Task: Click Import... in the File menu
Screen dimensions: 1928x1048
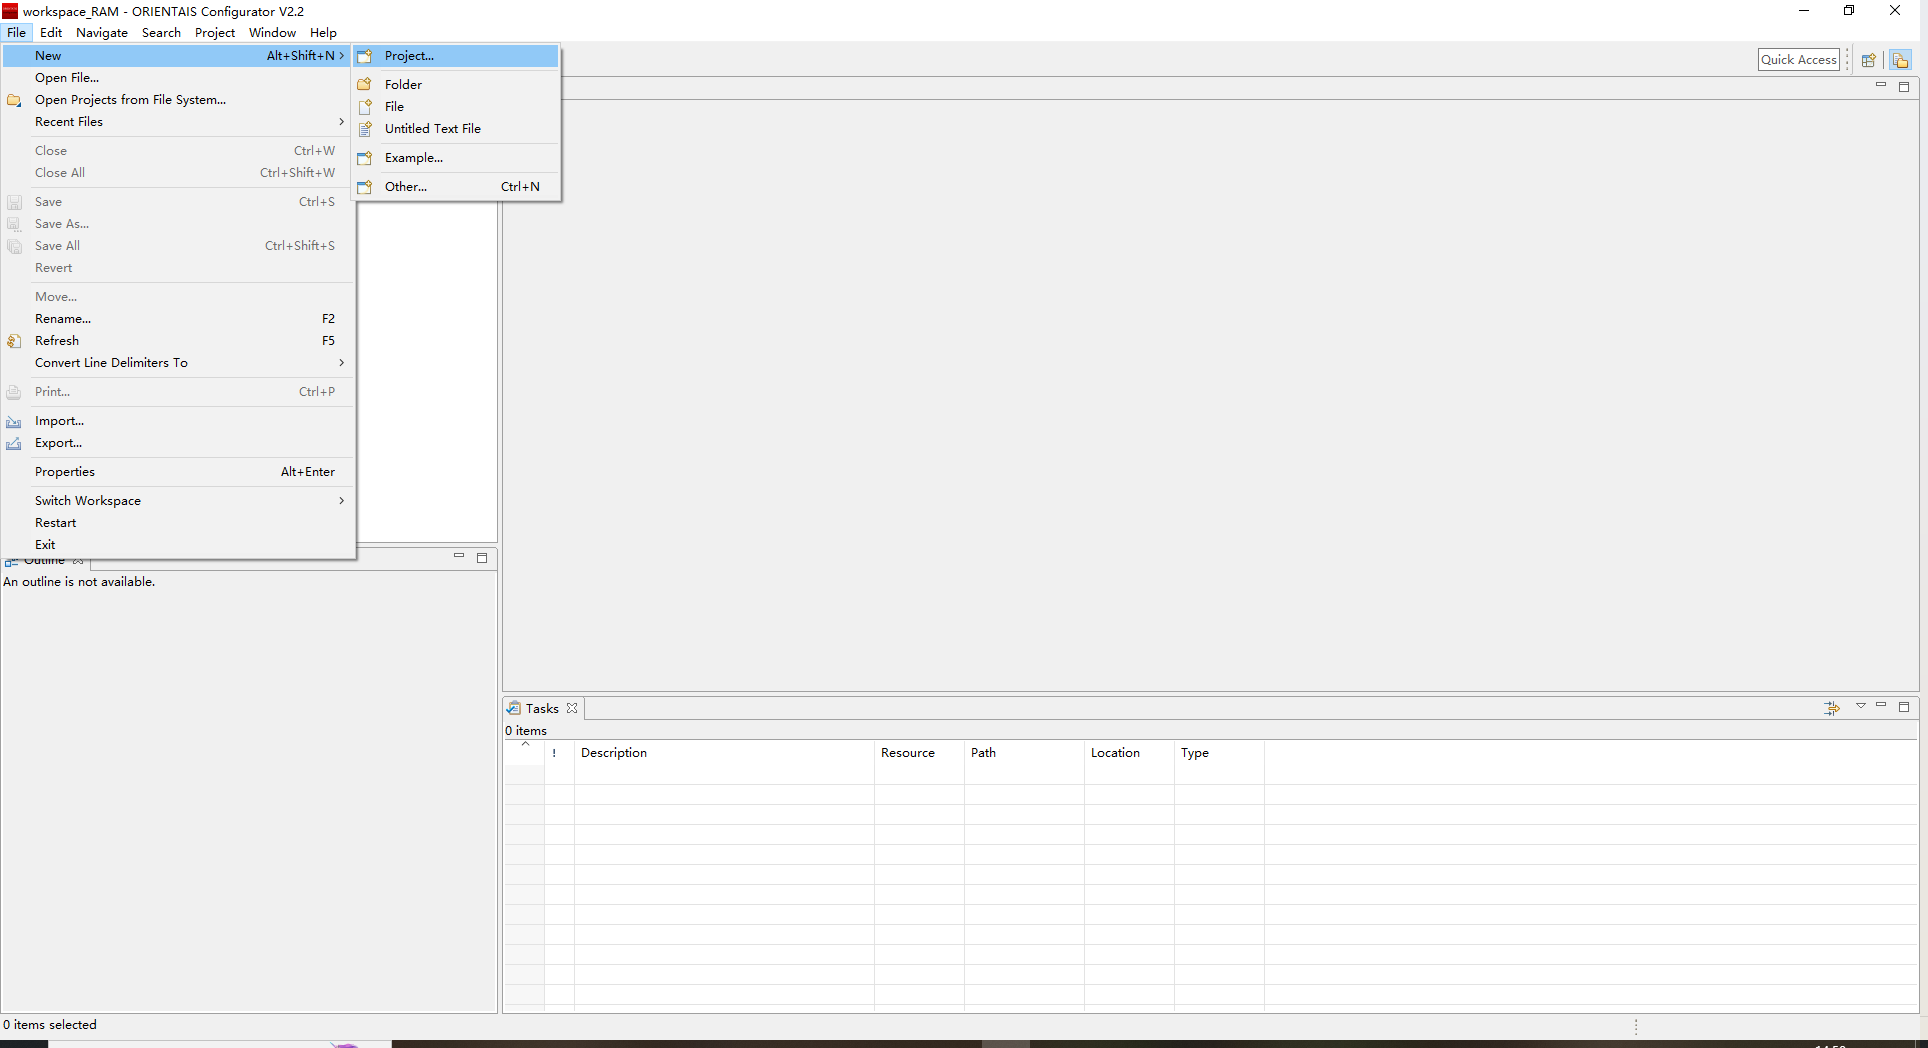Action: pos(59,421)
